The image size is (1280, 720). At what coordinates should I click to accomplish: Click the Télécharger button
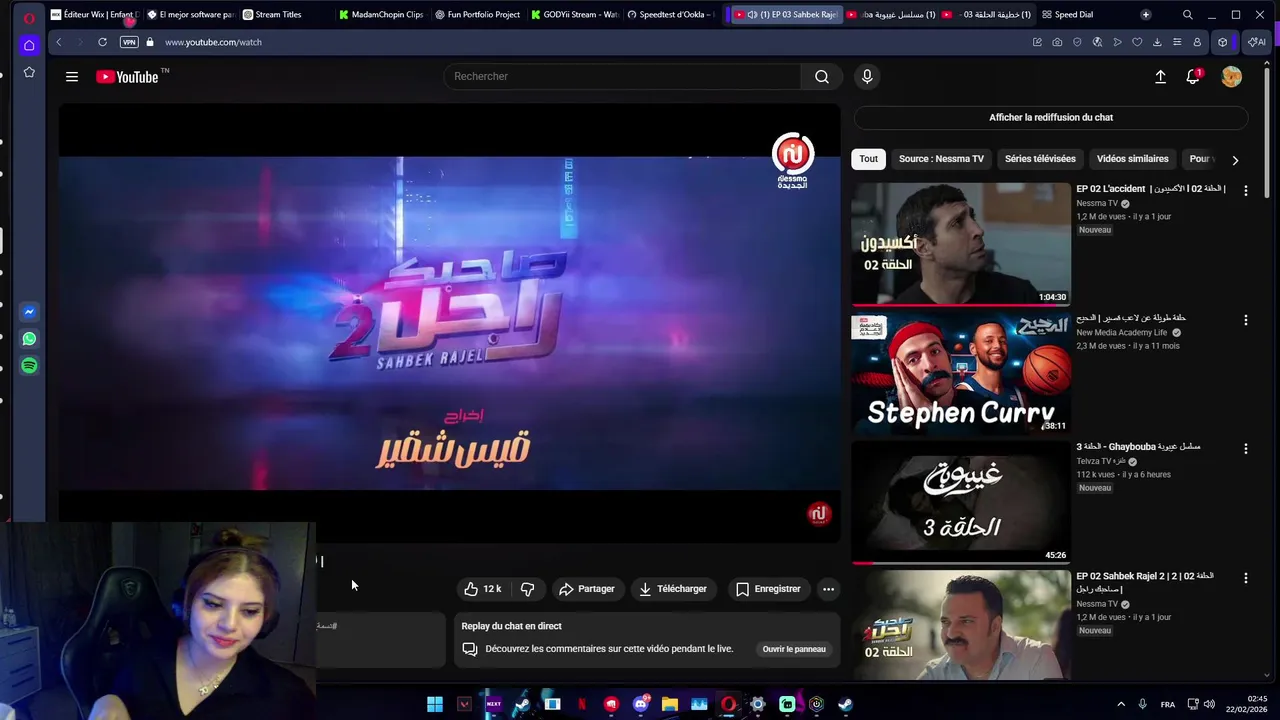click(x=673, y=589)
